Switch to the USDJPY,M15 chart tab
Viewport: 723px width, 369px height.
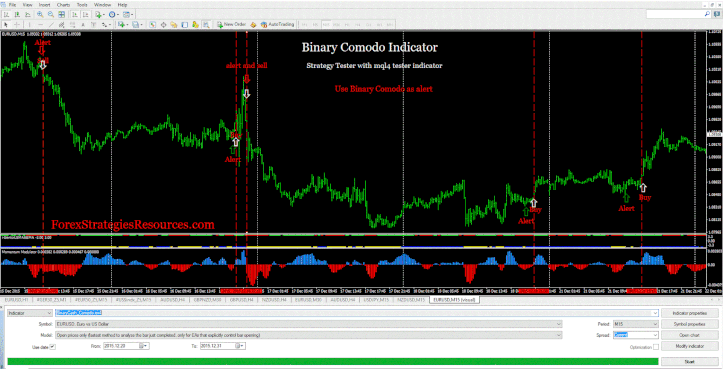[375, 300]
